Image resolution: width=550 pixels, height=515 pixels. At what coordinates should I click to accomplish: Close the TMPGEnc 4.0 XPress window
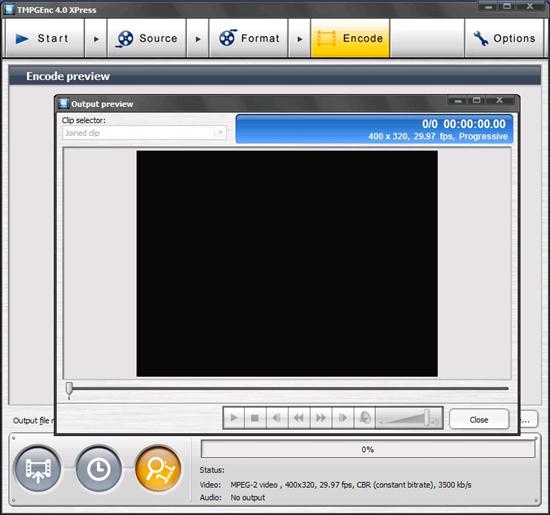click(x=530, y=6)
